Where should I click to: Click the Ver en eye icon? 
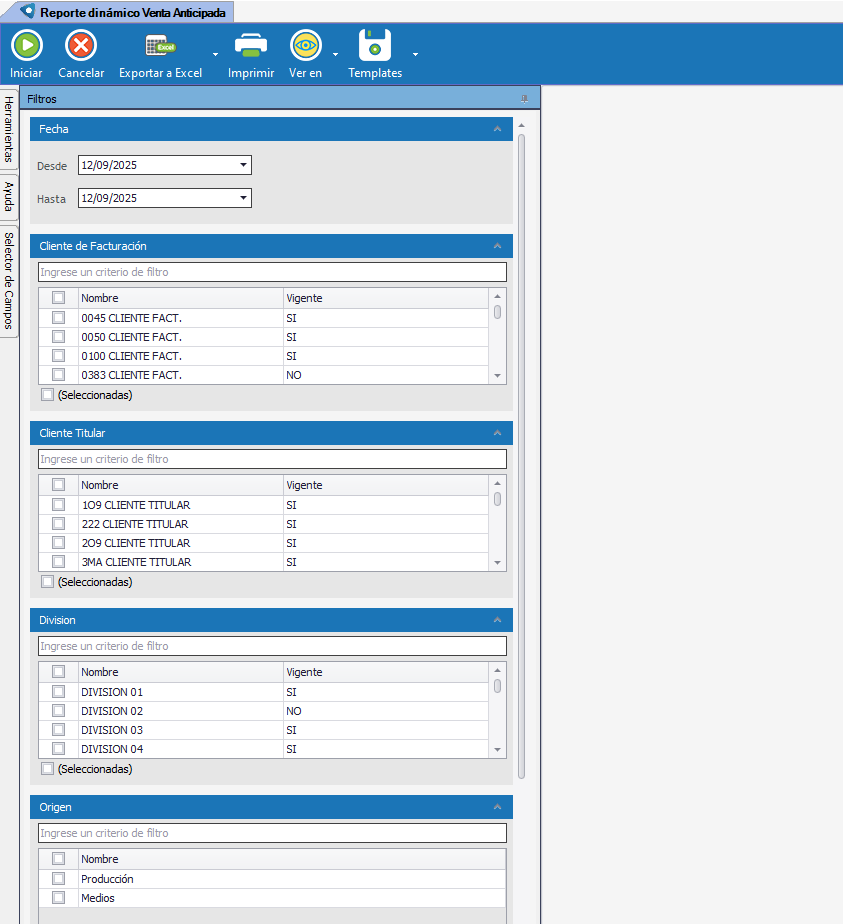tap(305, 46)
